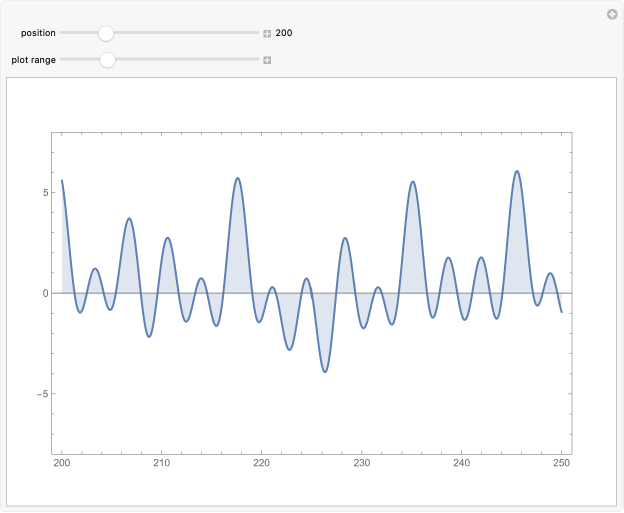Click the y-axis tick label 5
Screen dimensions: 624x513
tap(44, 193)
